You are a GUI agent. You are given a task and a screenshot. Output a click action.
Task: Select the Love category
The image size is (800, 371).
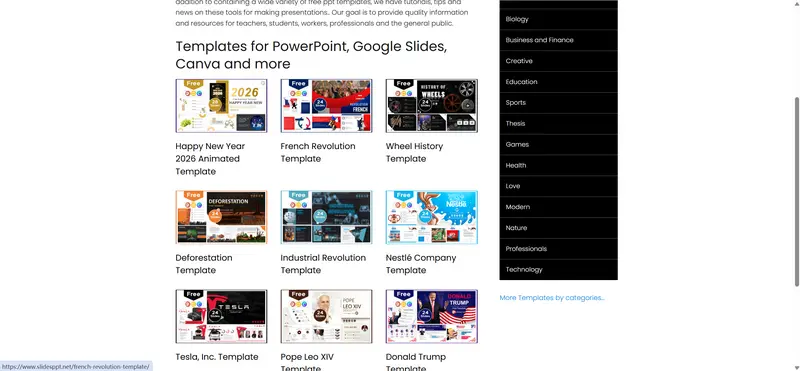click(559, 186)
